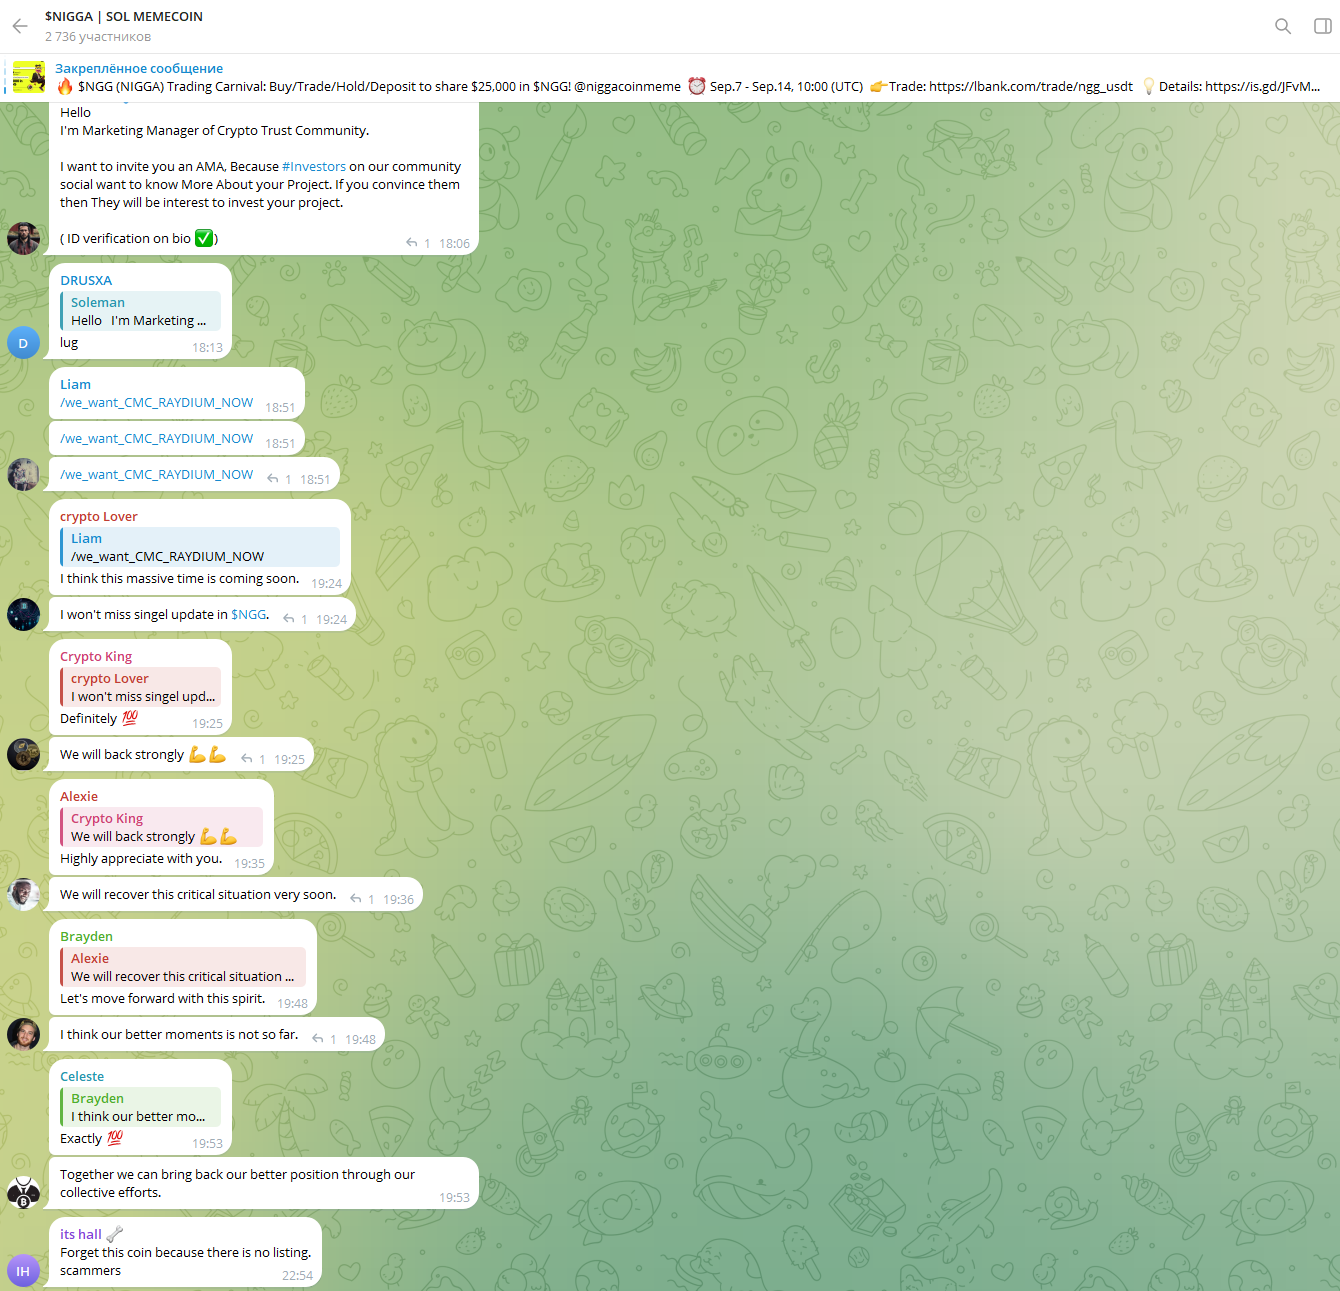This screenshot has width=1340, height=1291.
Task: Jump to quoted crypto Lover message
Action: [x=140, y=687]
